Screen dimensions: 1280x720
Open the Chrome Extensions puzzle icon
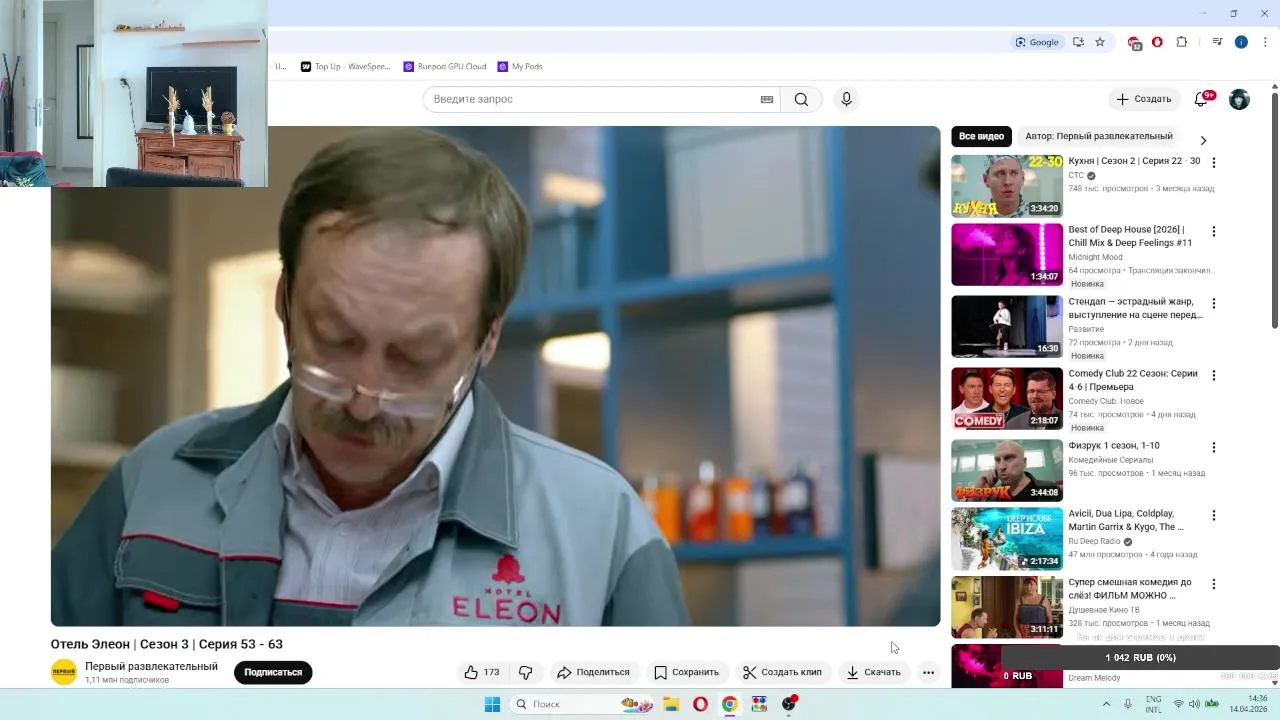1181,42
